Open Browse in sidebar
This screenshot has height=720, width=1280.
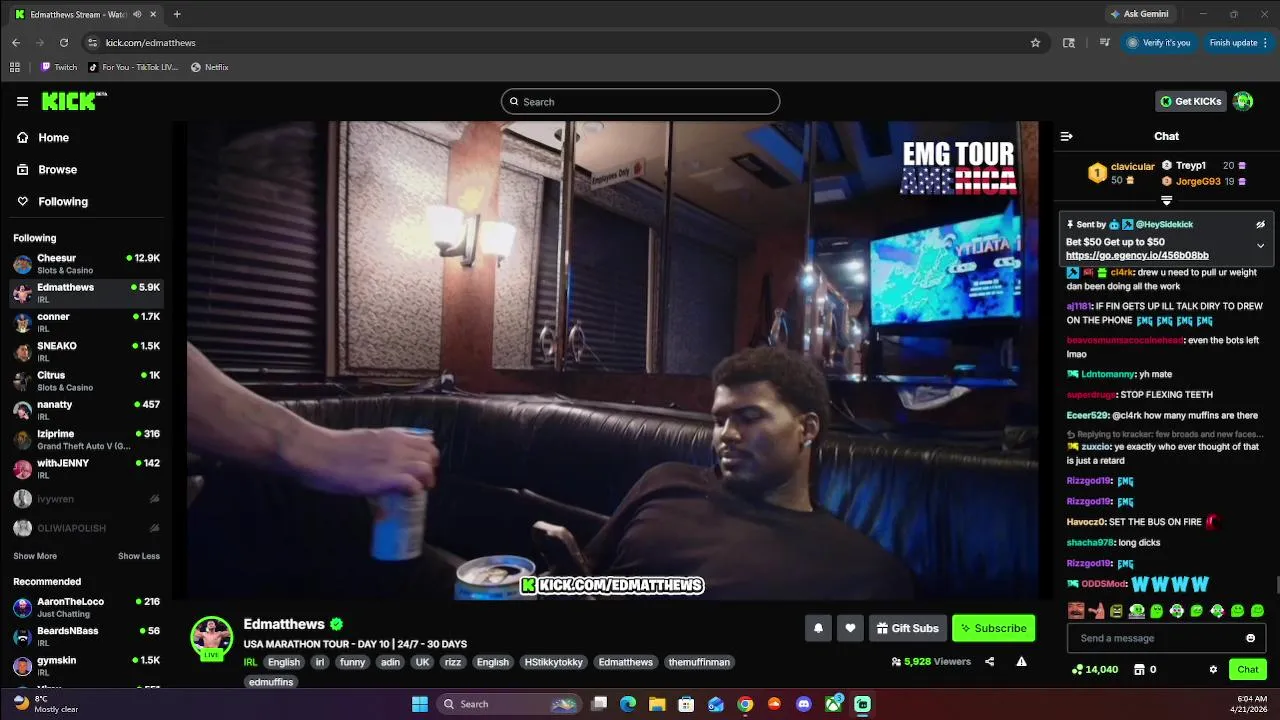[58, 170]
